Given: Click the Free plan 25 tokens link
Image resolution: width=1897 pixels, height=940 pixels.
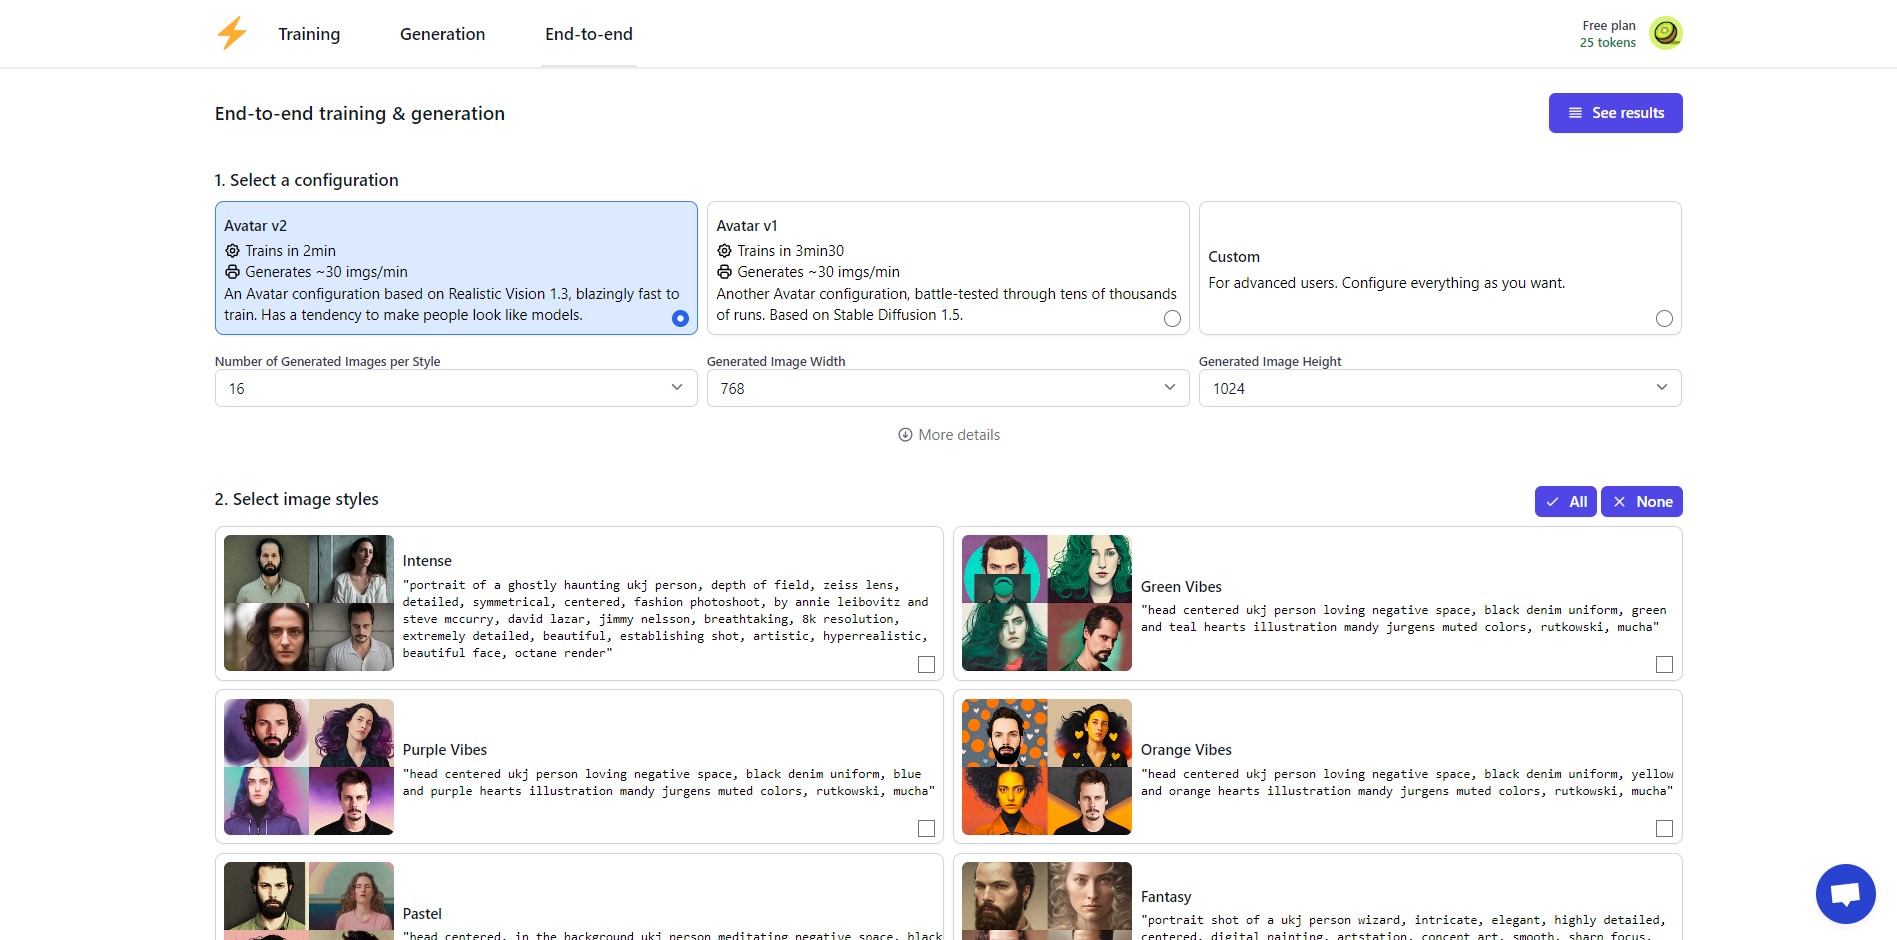Looking at the screenshot, I should [1608, 34].
